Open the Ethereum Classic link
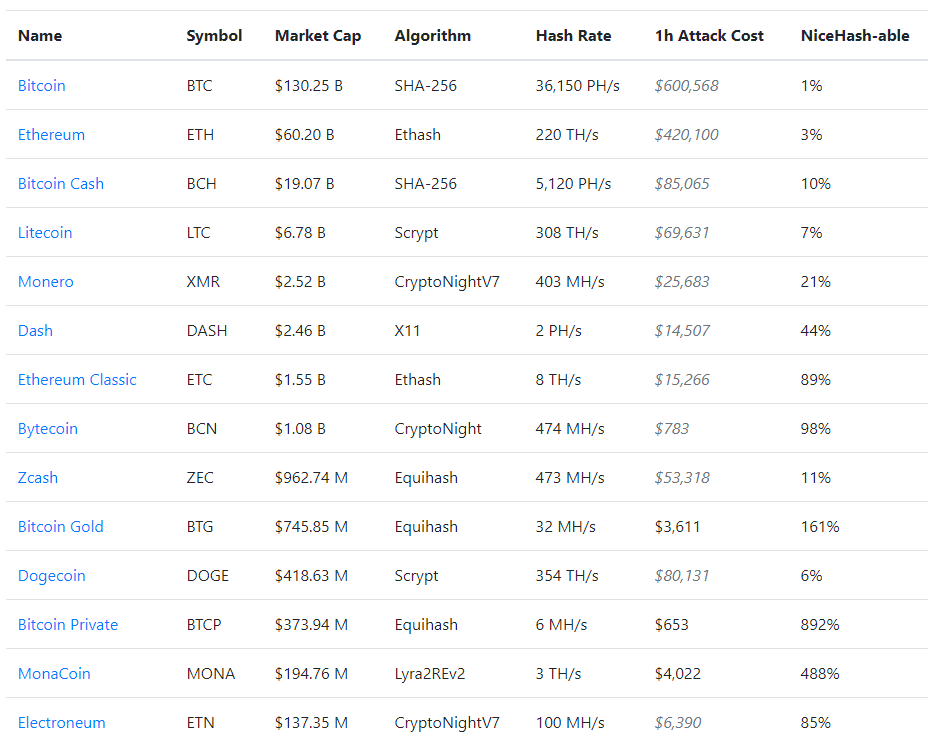Viewport: 928px width, 741px height. tap(77, 380)
